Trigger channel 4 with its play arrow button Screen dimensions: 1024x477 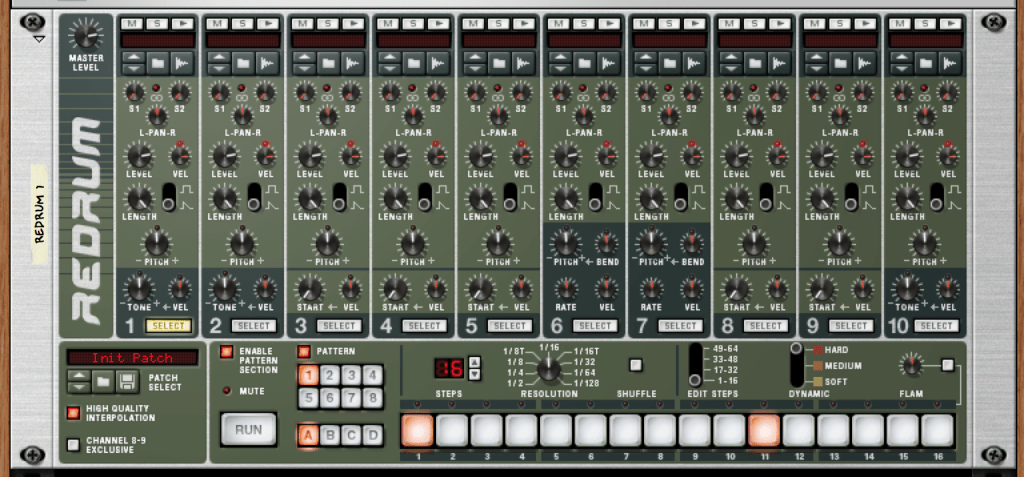[438, 24]
